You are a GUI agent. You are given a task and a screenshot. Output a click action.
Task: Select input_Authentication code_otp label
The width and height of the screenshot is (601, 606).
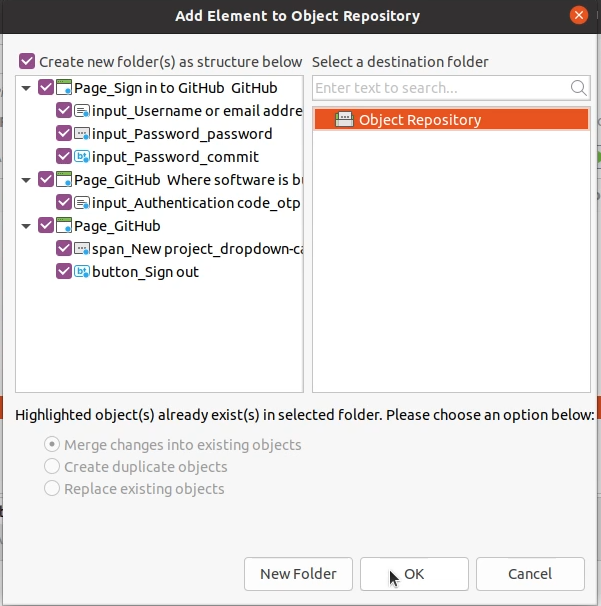pos(196,203)
